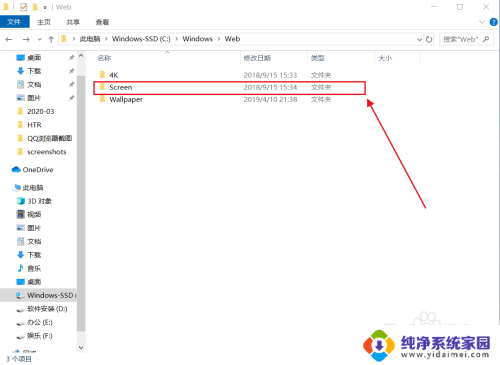Open 3D 对象 under 此电脑
The height and width of the screenshot is (365, 500).
pyautogui.click(x=39, y=201)
